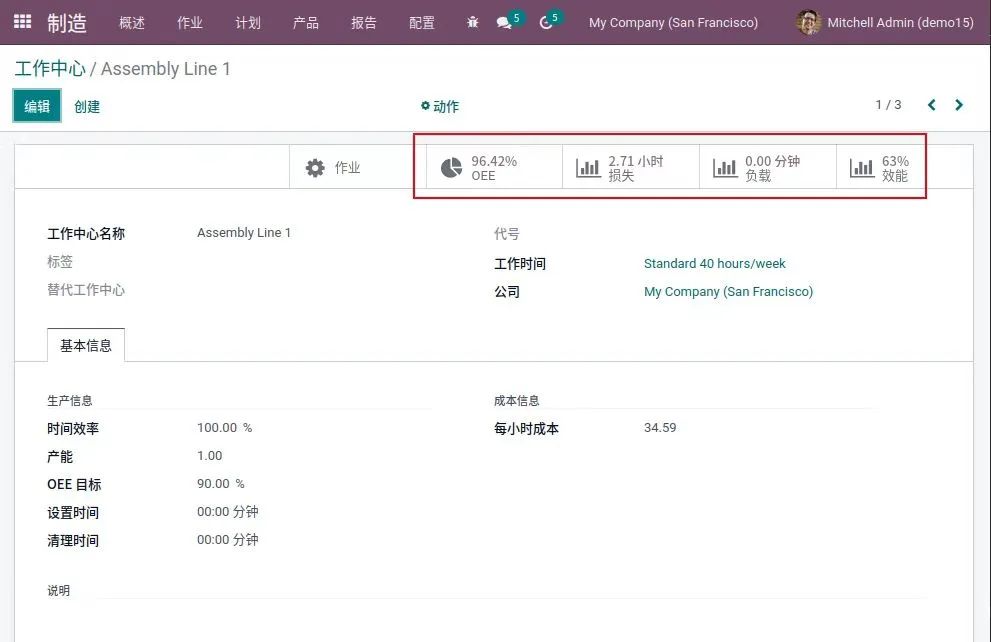Image resolution: width=991 pixels, height=642 pixels.
Task: Expand the 动作 action dropdown
Action: [440, 106]
